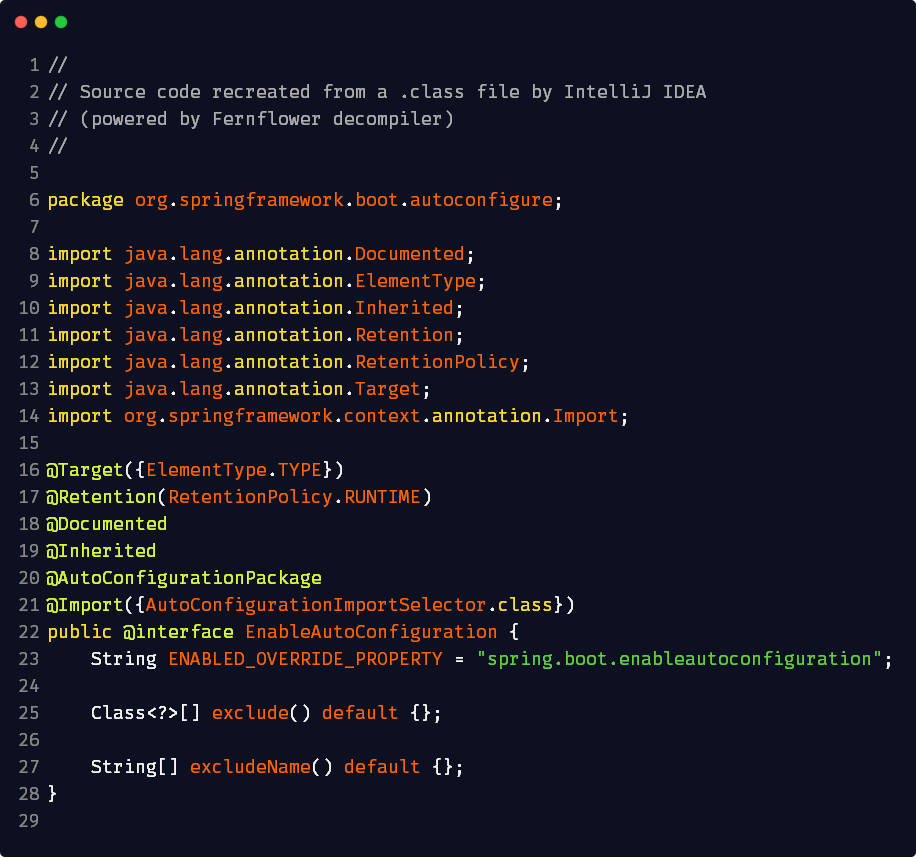Click the yellow minimize traffic light button

[x=40, y=21]
